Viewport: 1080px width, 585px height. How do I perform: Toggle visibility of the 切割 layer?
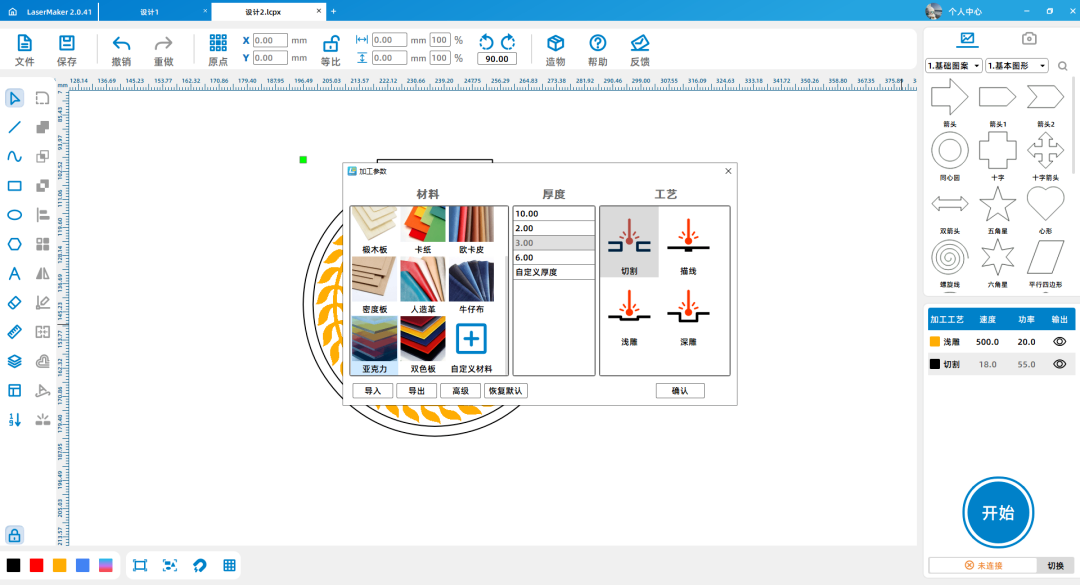(x=1059, y=365)
